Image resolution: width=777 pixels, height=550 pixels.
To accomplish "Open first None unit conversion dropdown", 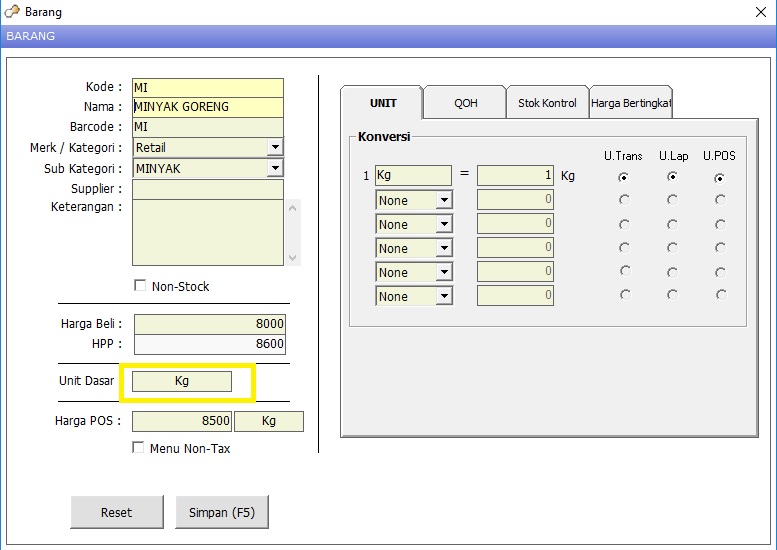I will coord(444,200).
